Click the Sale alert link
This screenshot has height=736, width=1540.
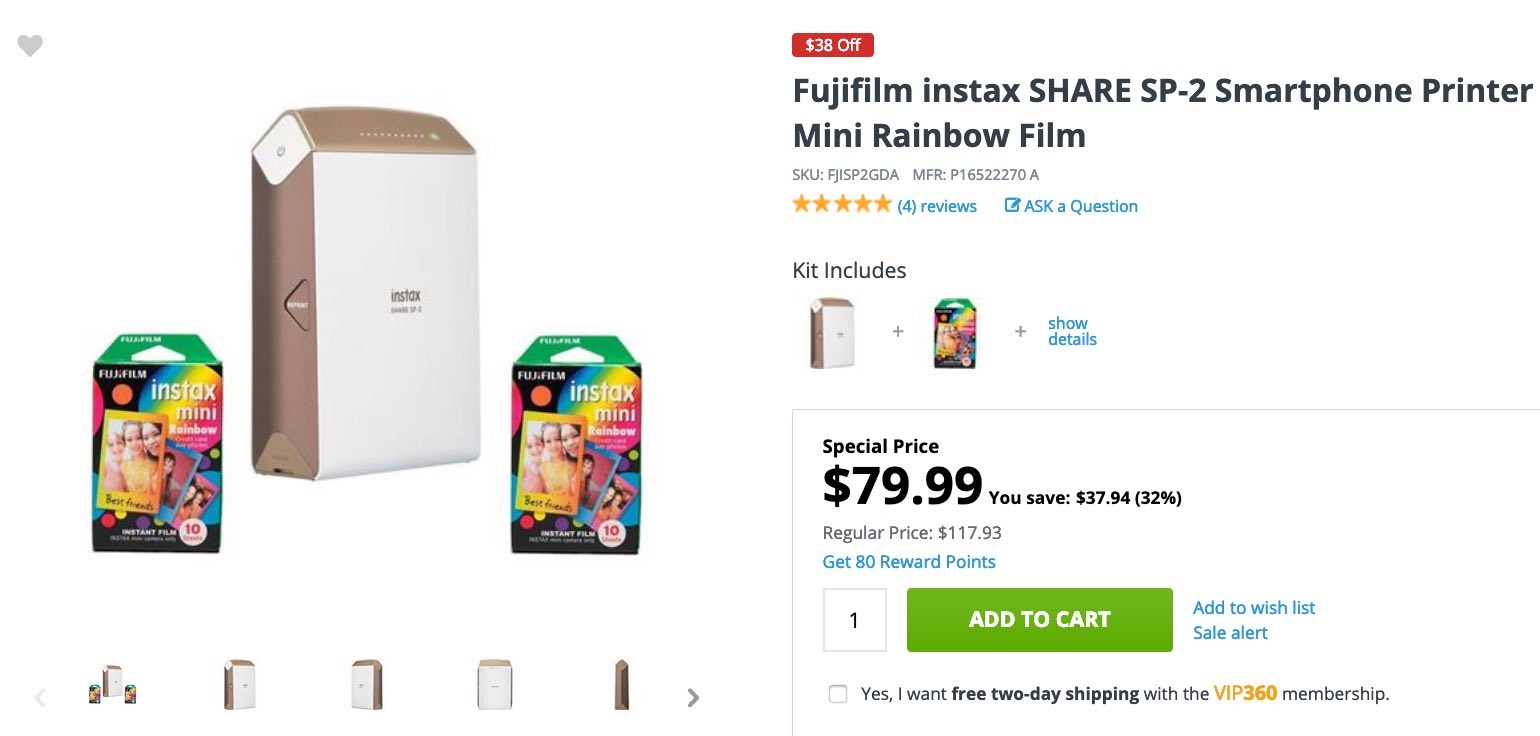[x=1230, y=633]
